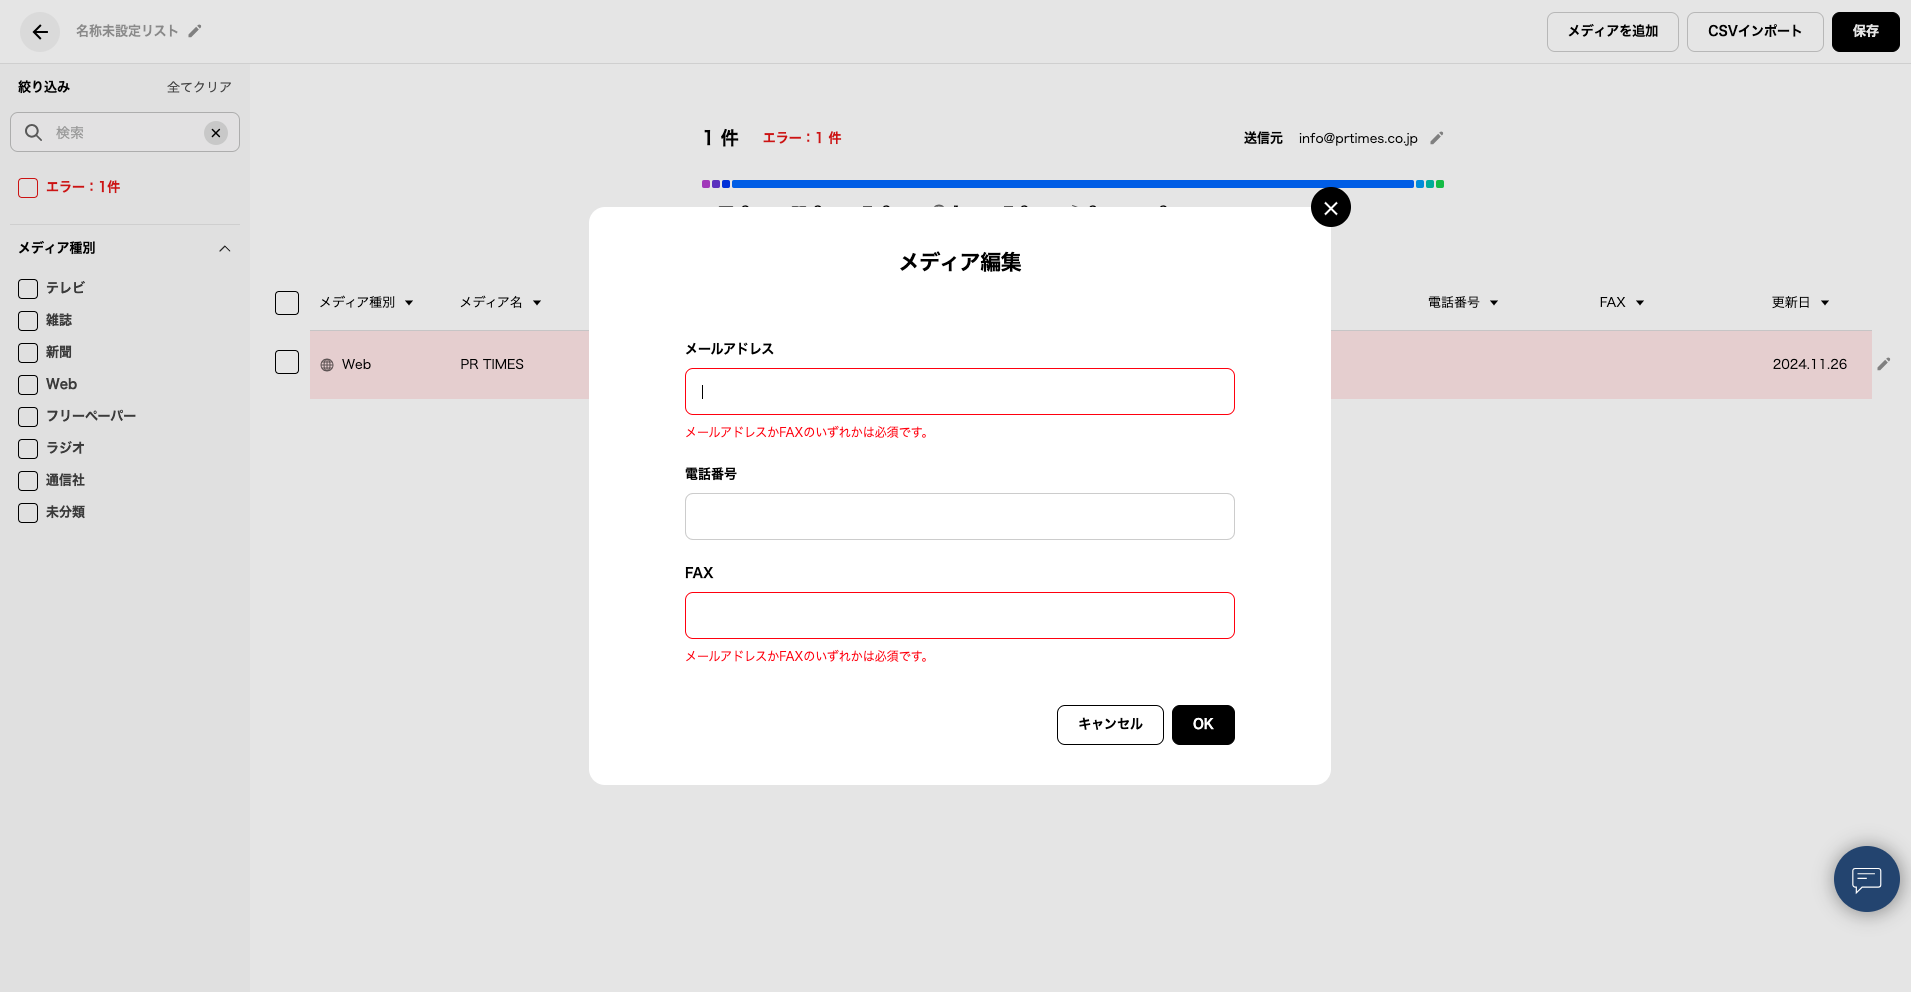This screenshot has width=1911, height=992.
Task: Tick the テレビ media type checkbox
Action: point(28,289)
